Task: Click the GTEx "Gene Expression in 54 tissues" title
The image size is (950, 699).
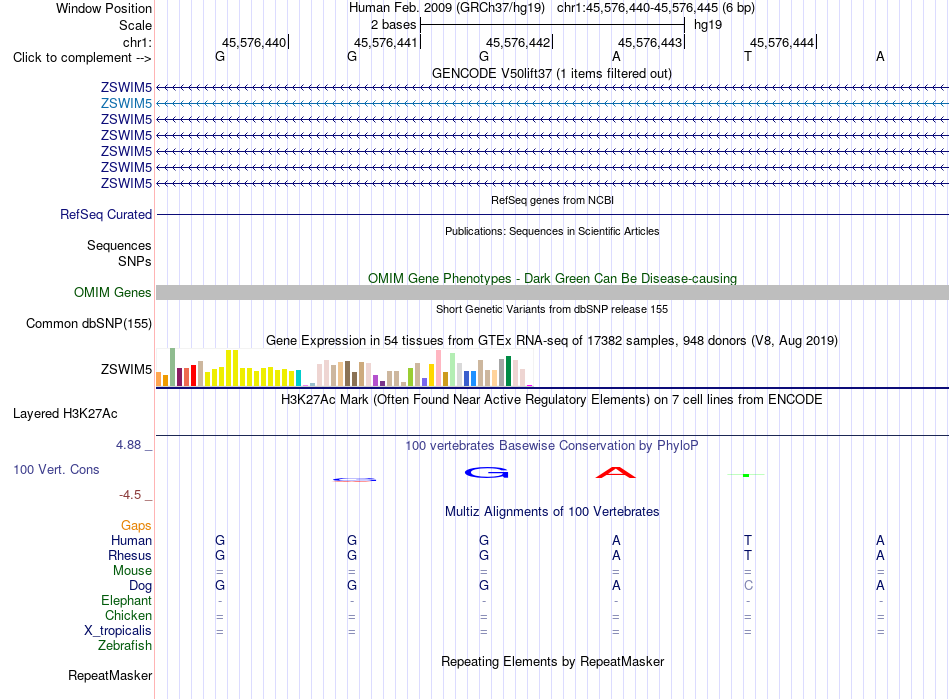Action: (551, 340)
